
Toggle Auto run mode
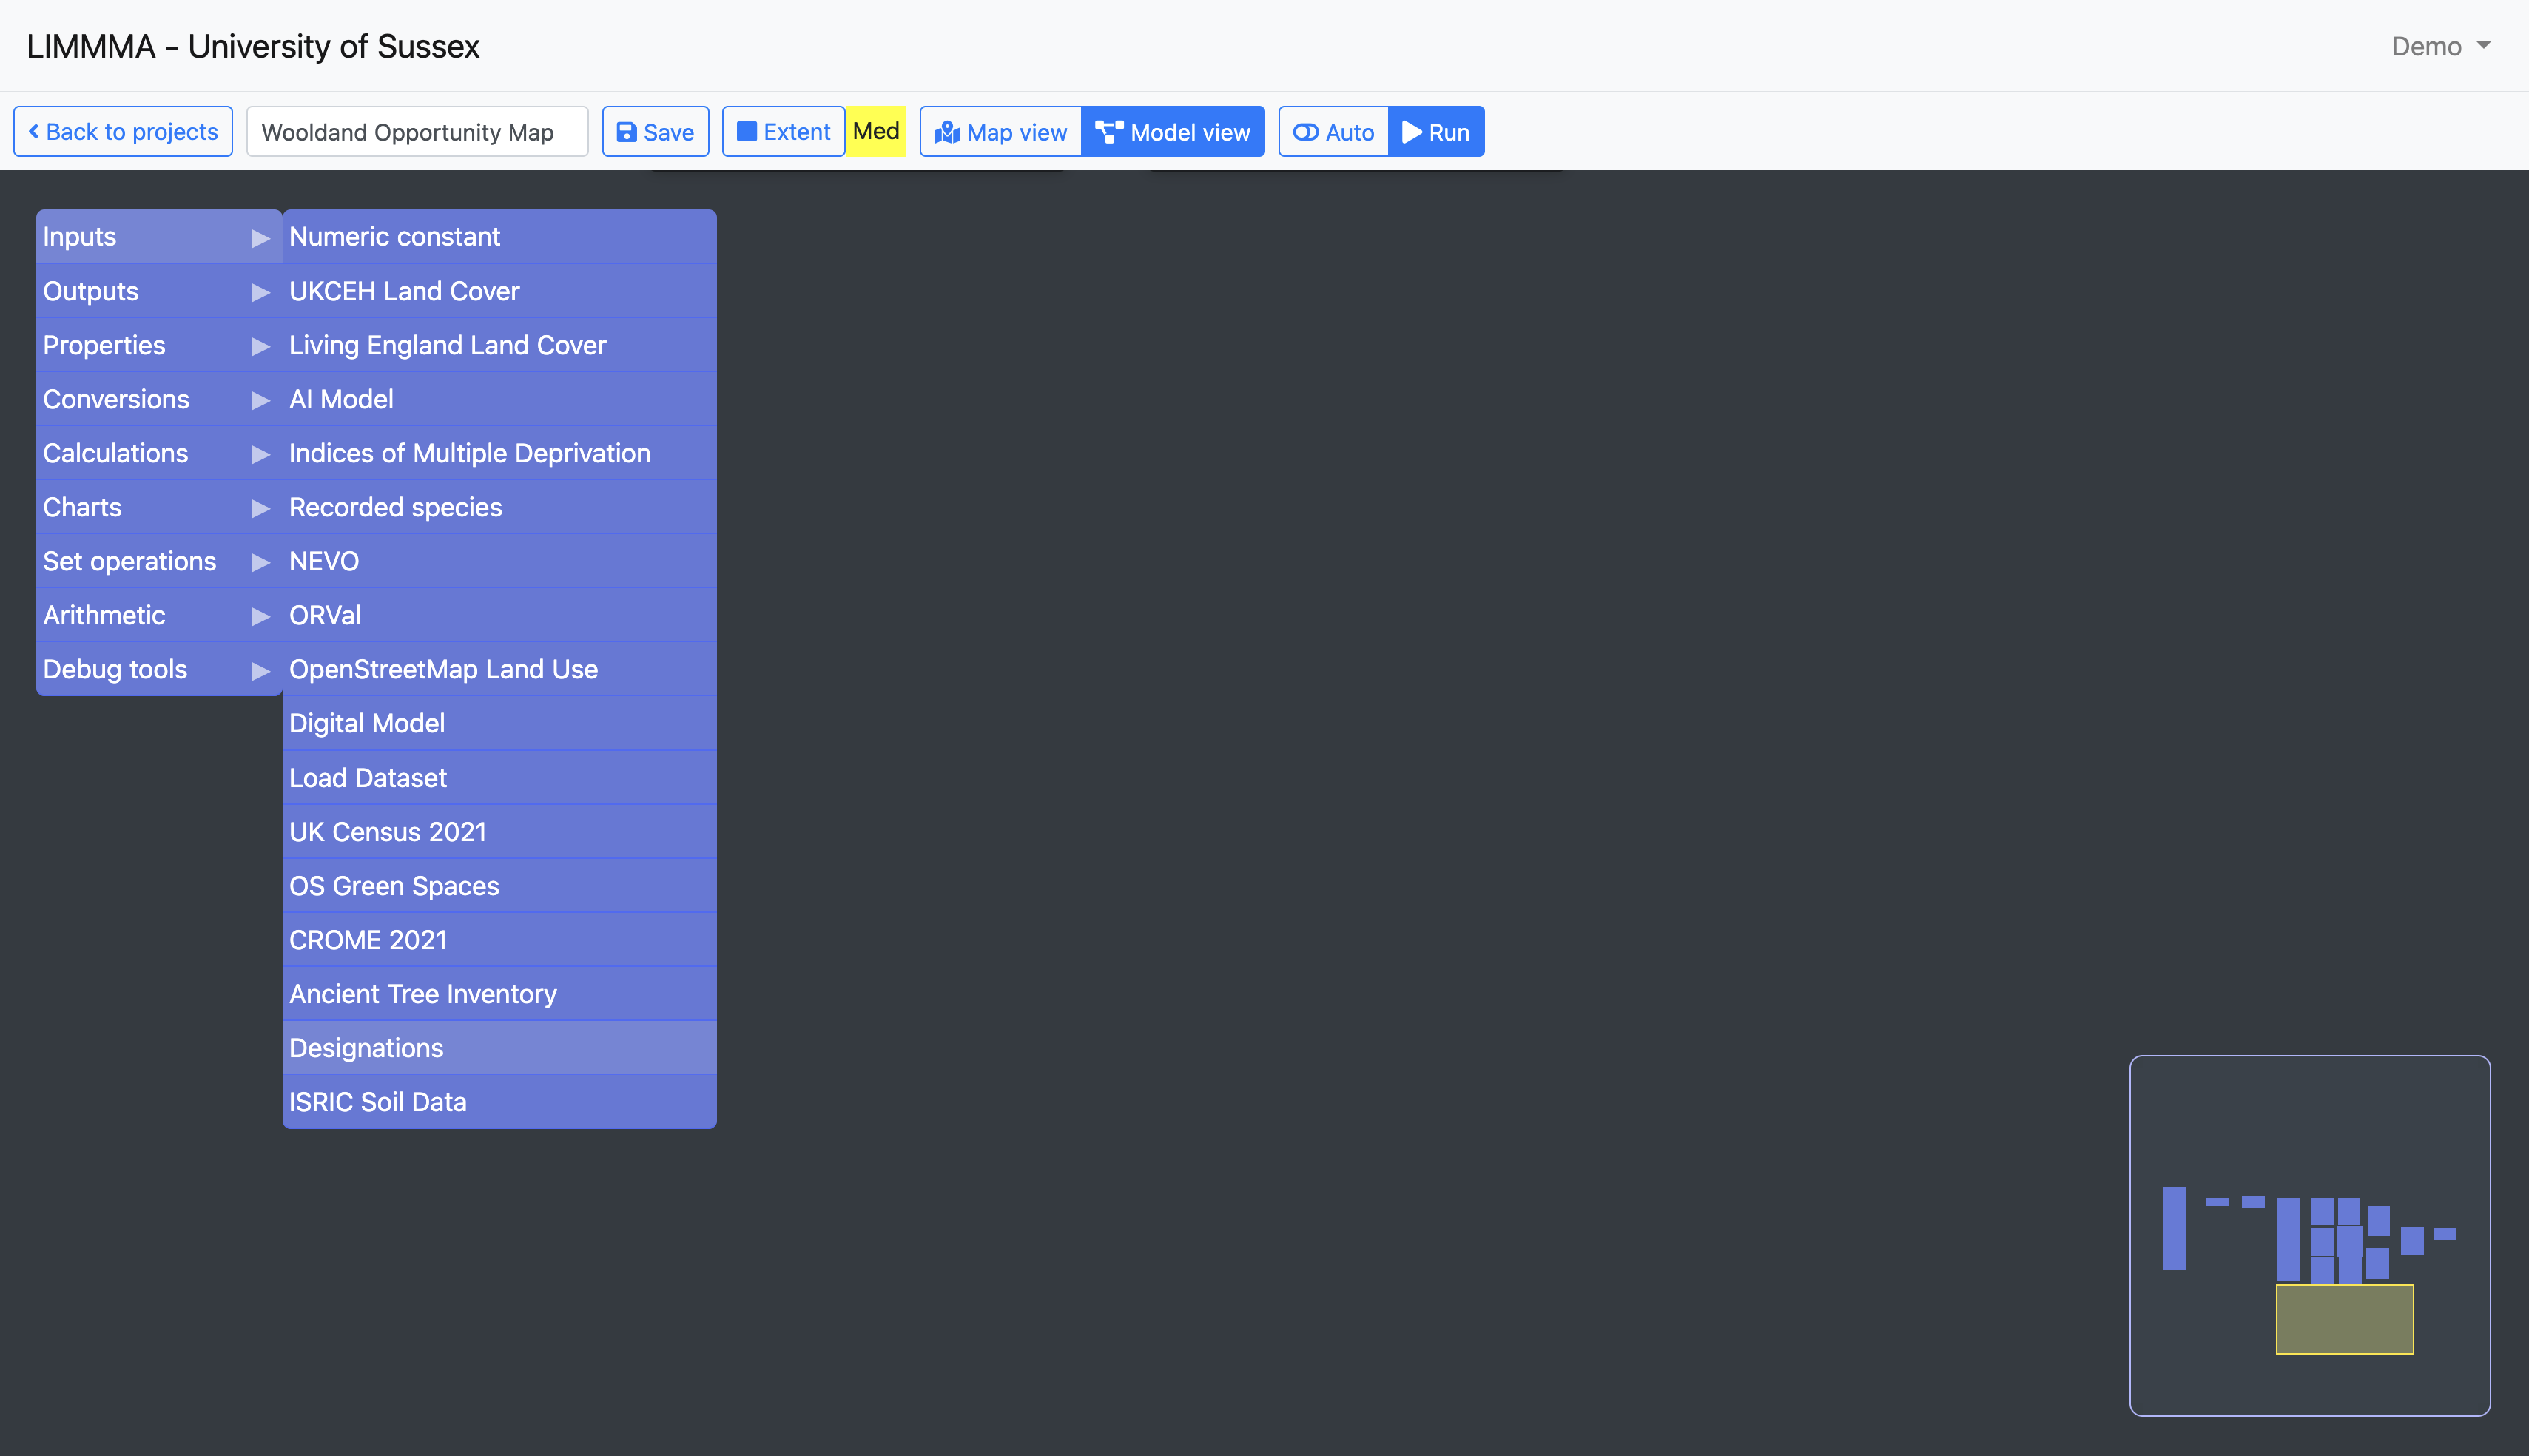[x=1334, y=132]
